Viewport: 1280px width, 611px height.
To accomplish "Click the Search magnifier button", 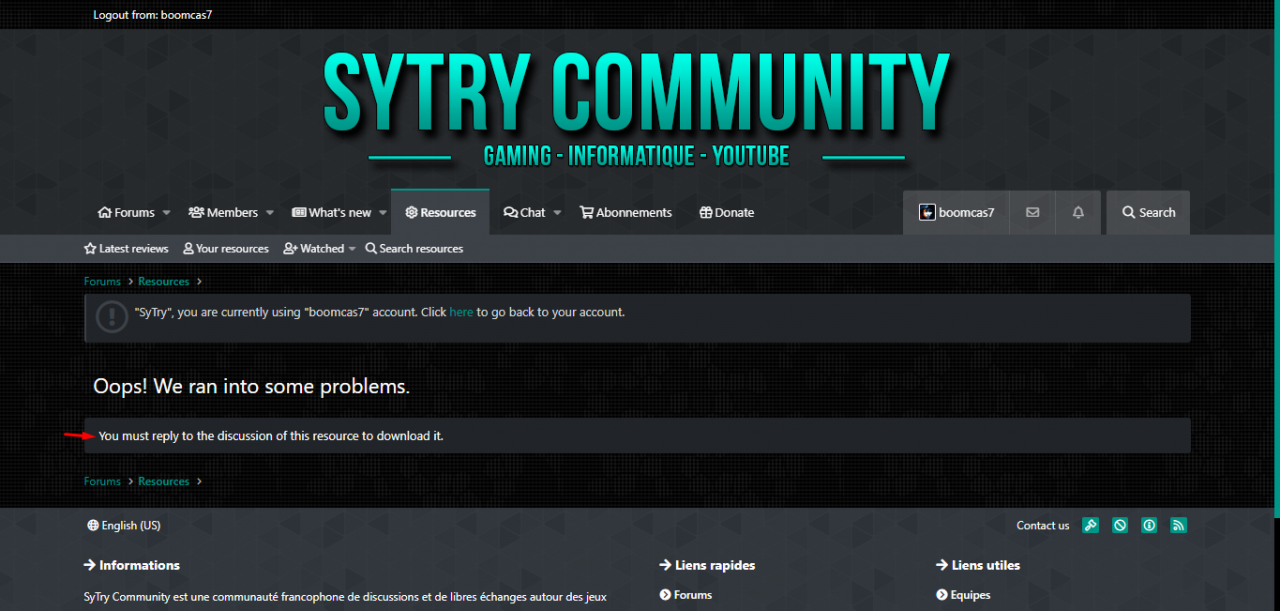I will point(1148,213).
